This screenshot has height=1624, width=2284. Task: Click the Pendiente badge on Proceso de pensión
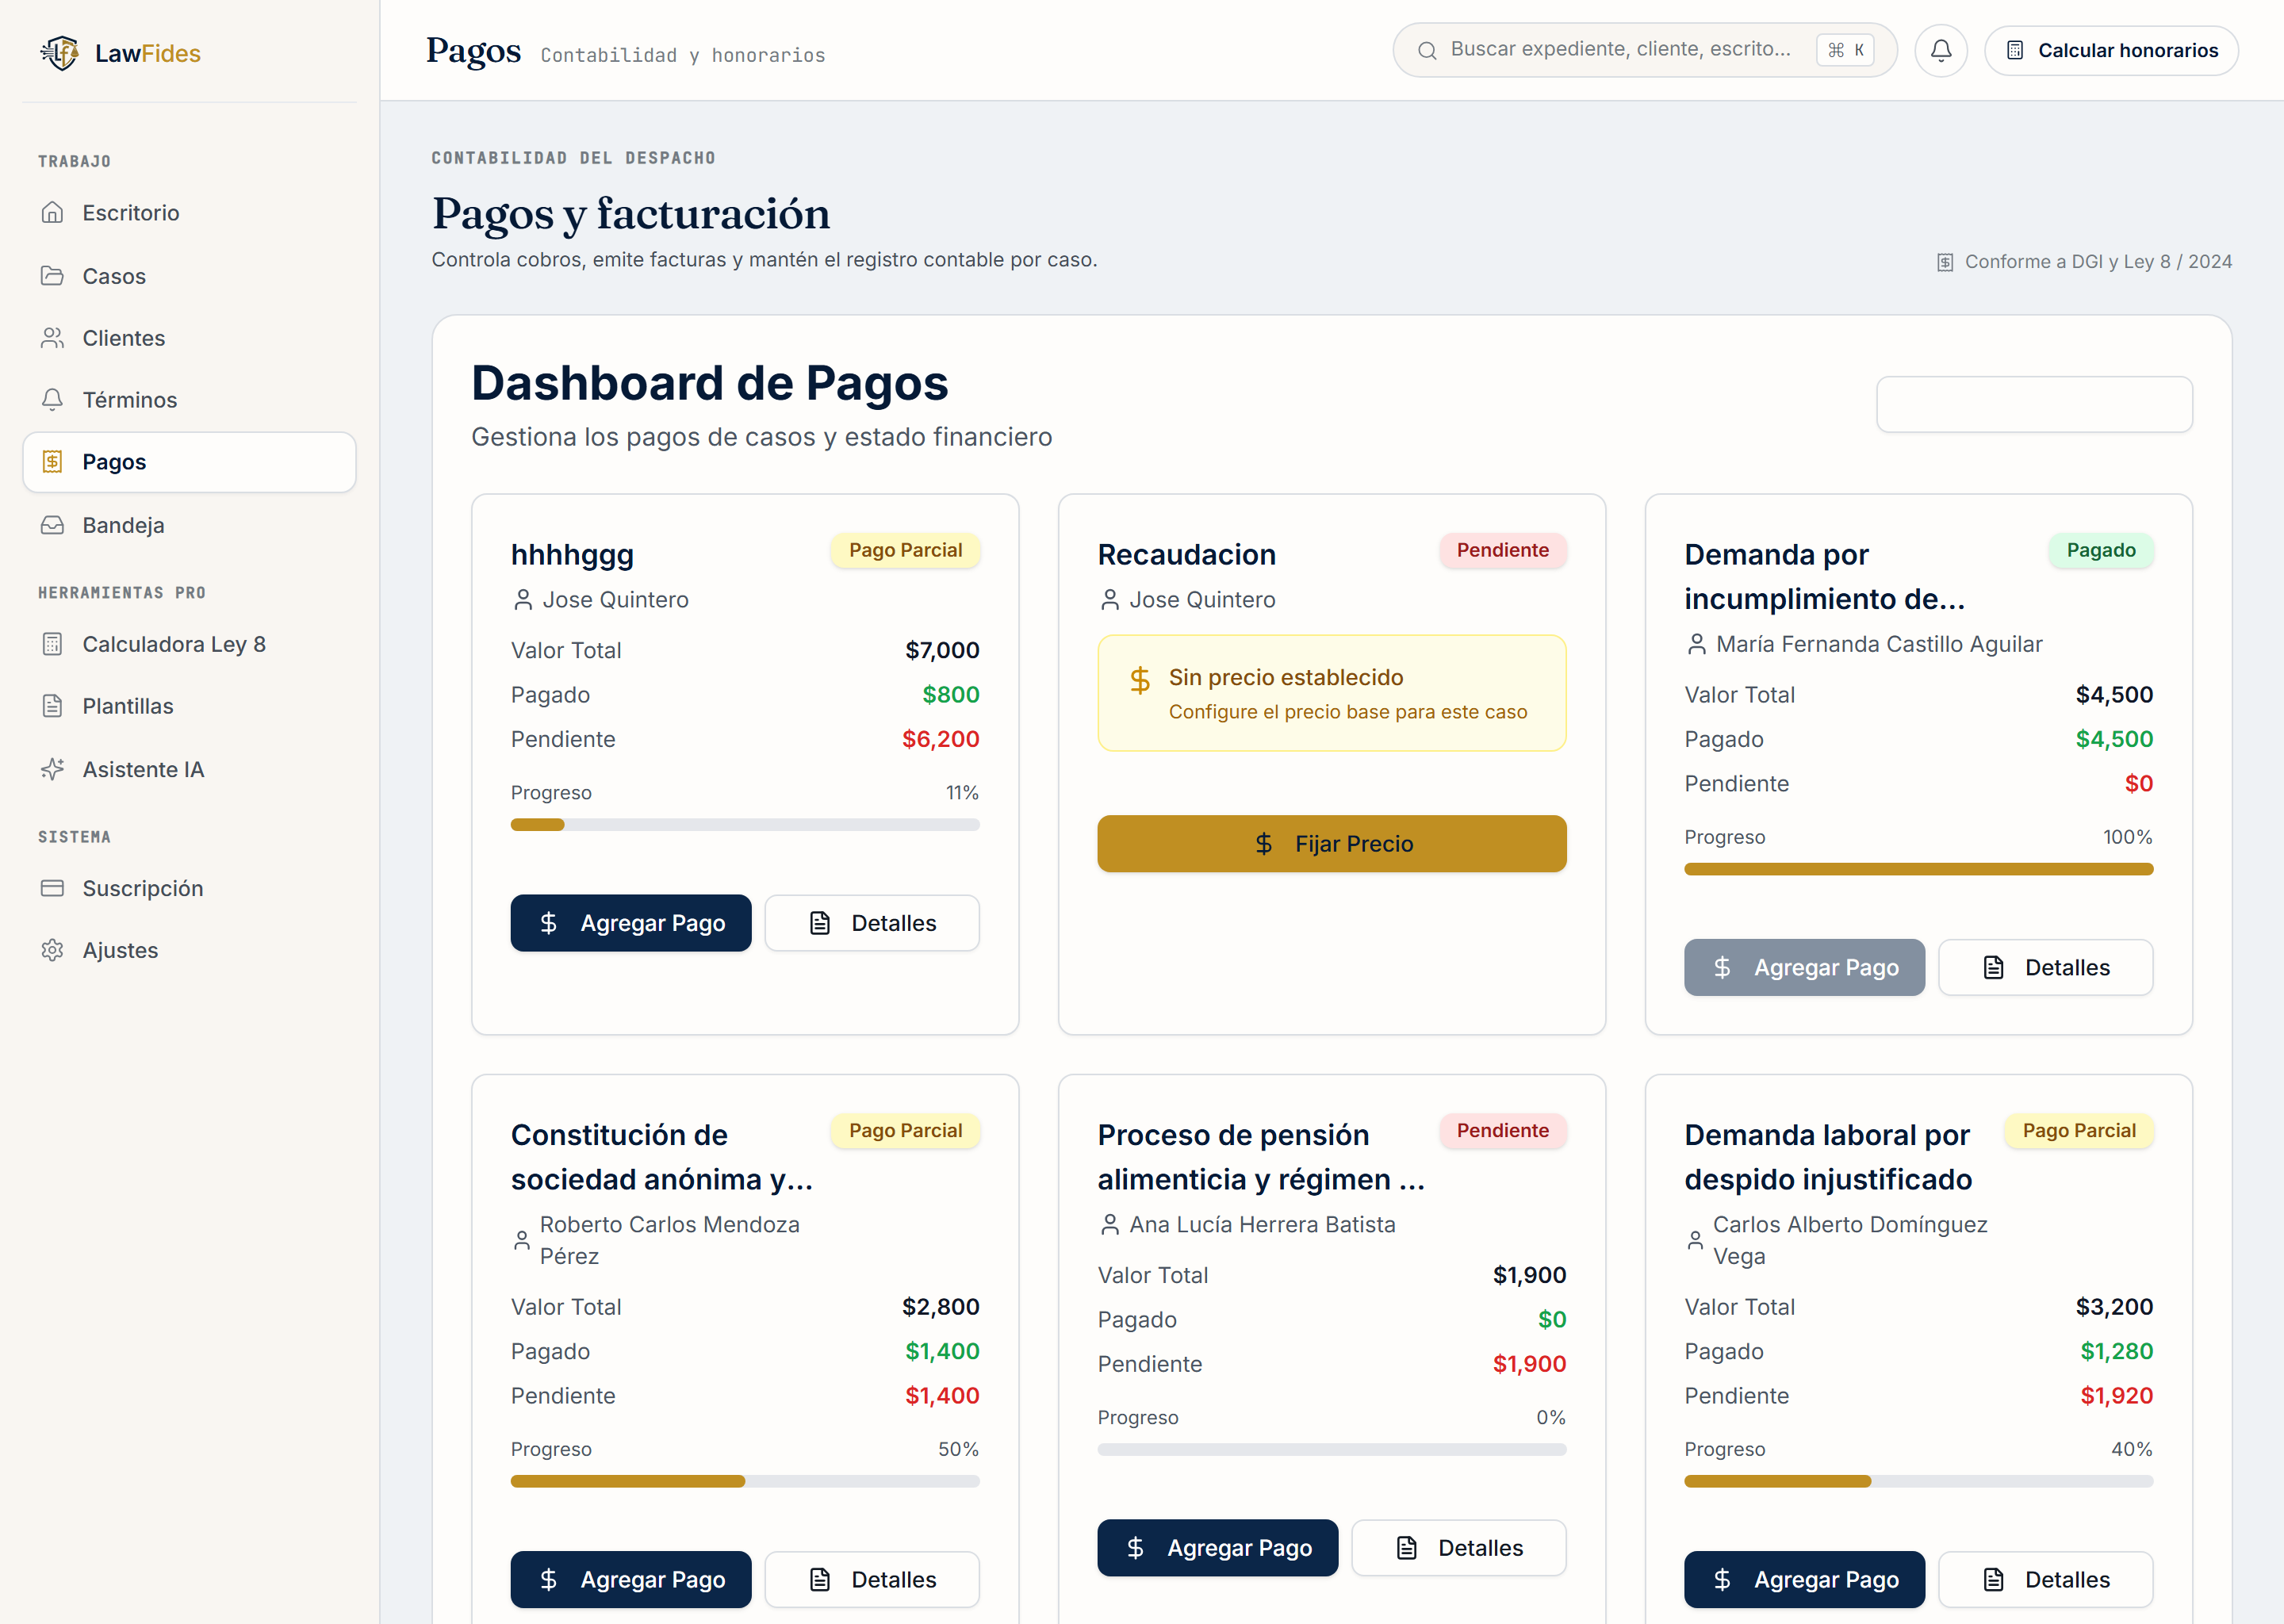point(1503,1130)
